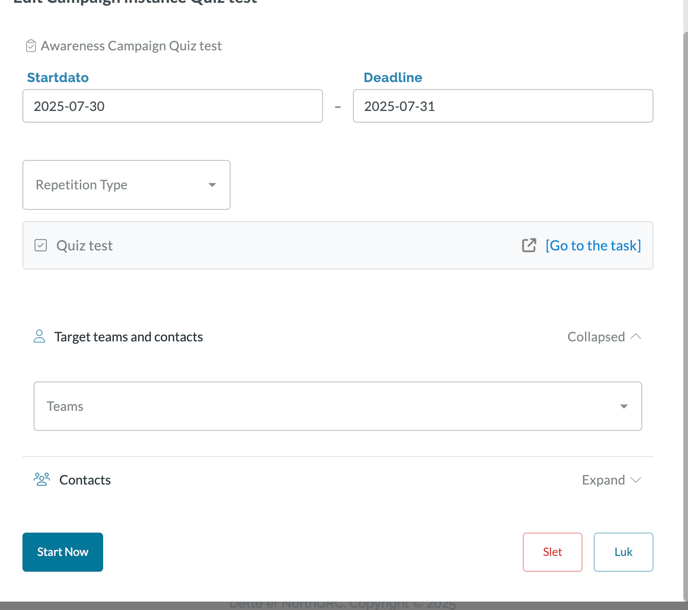The image size is (688, 610).
Task: Click the vertical scrollbar on the right edge
Action: click(x=685, y=300)
